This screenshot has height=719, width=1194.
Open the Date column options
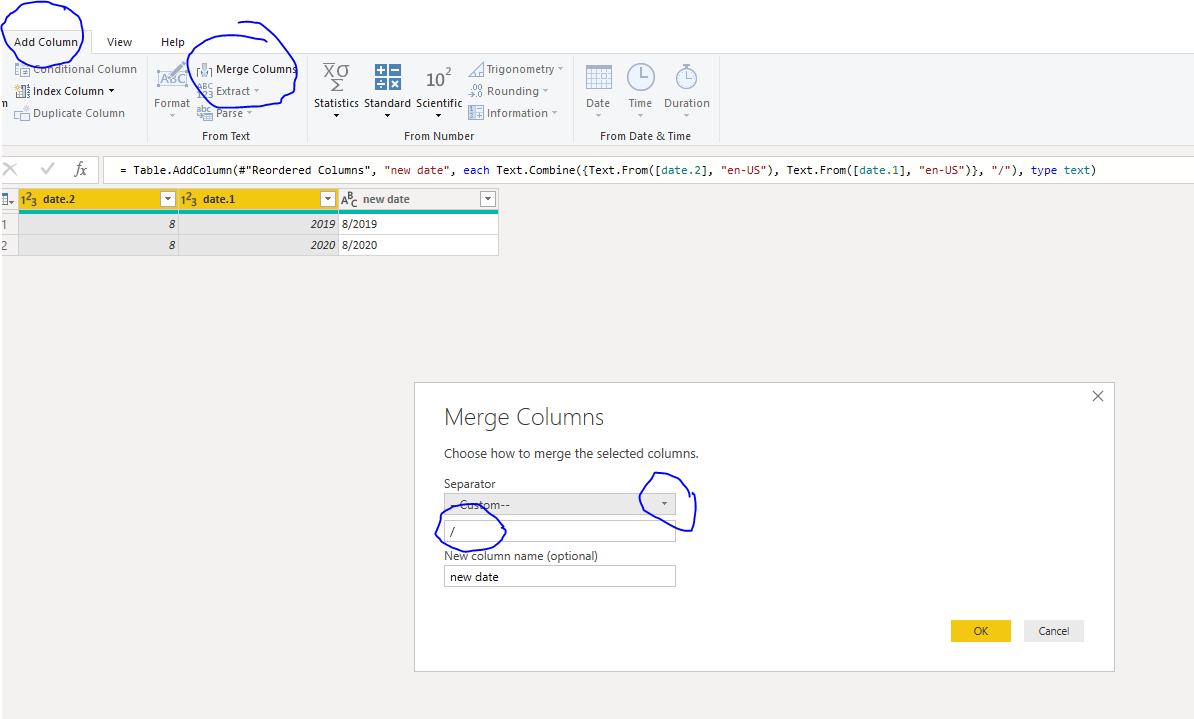pyautogui.click(x=598, y=90)
